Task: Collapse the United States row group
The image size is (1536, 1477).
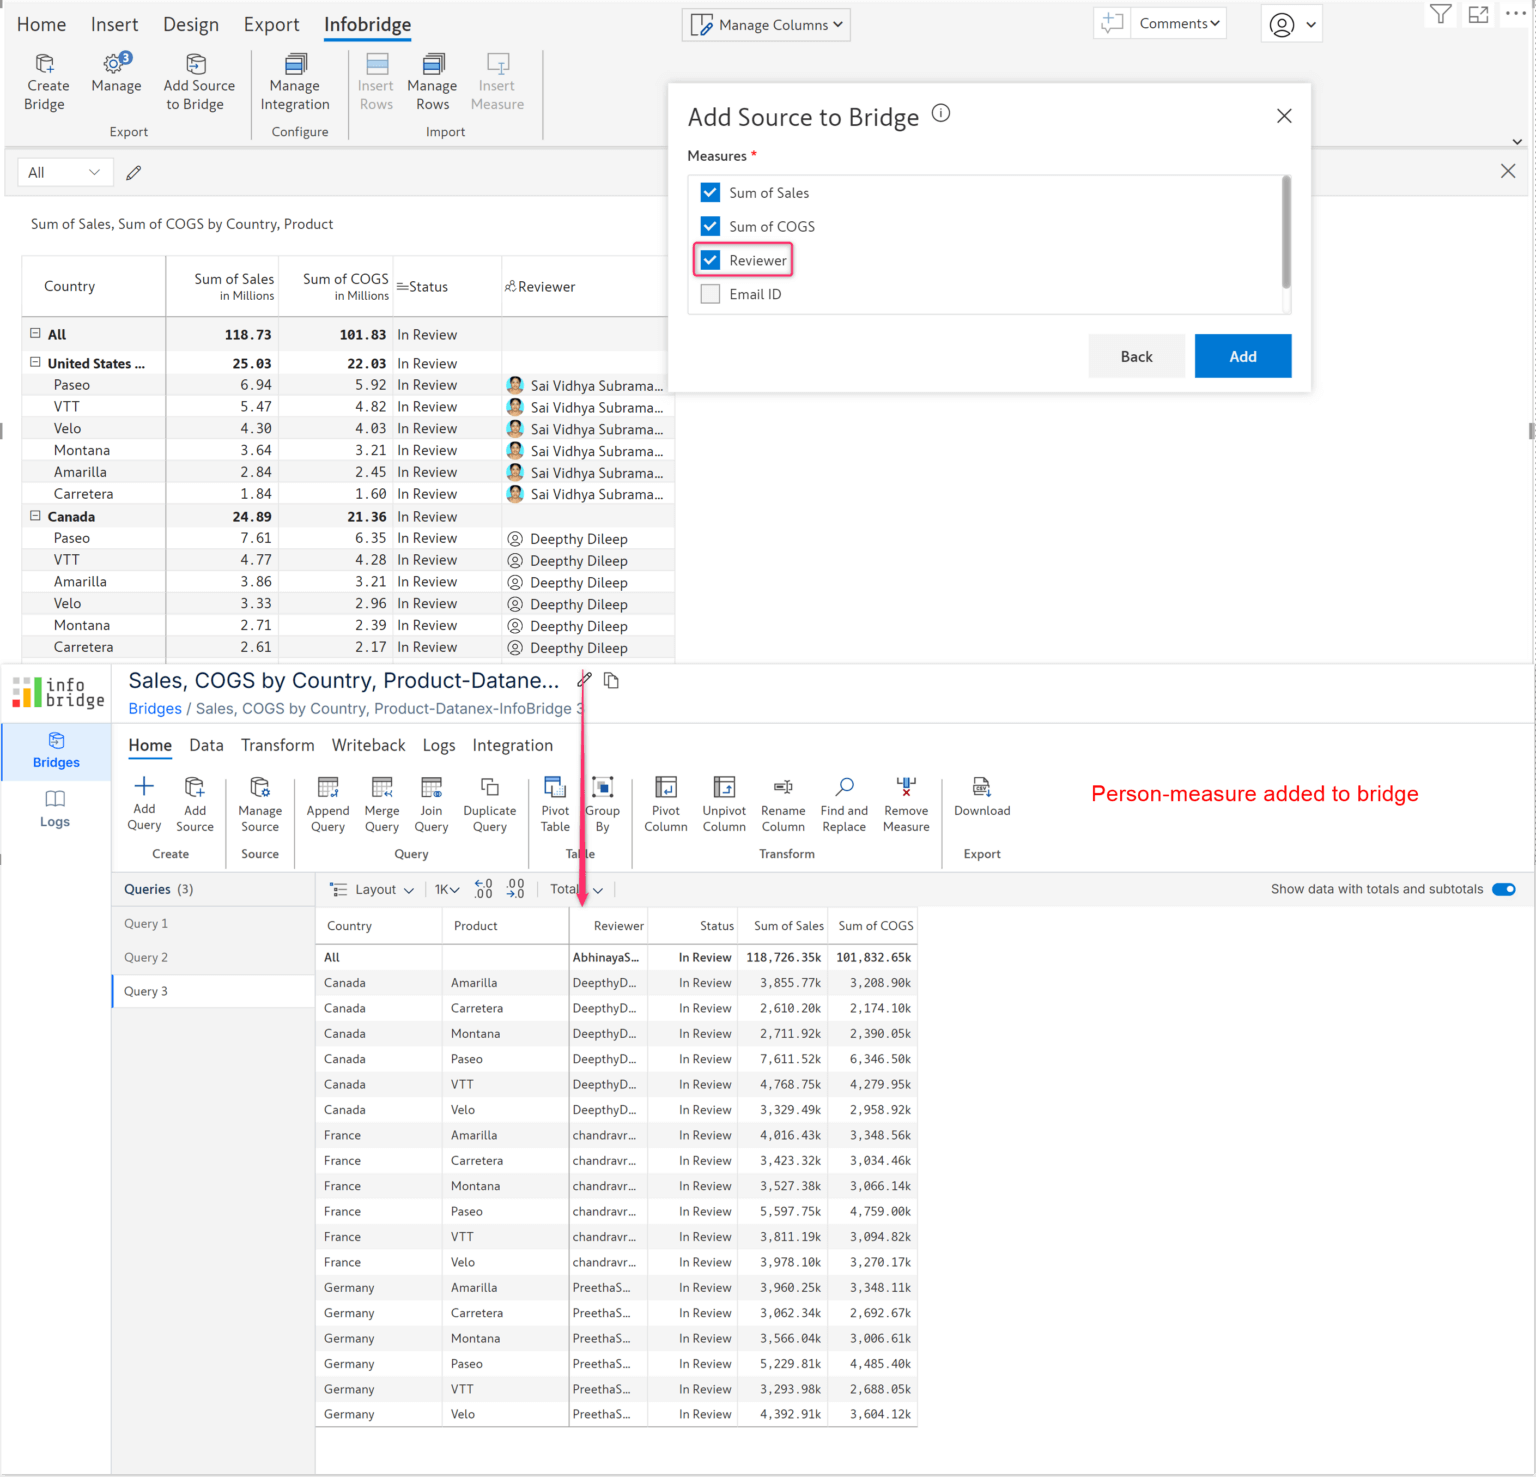Action: pos(36,362)
